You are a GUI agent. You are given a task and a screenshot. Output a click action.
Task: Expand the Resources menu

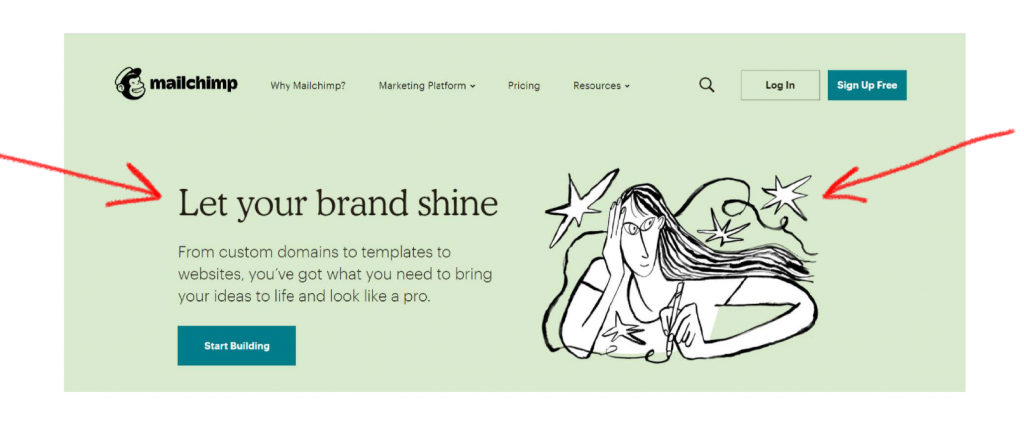coord(597,86)
